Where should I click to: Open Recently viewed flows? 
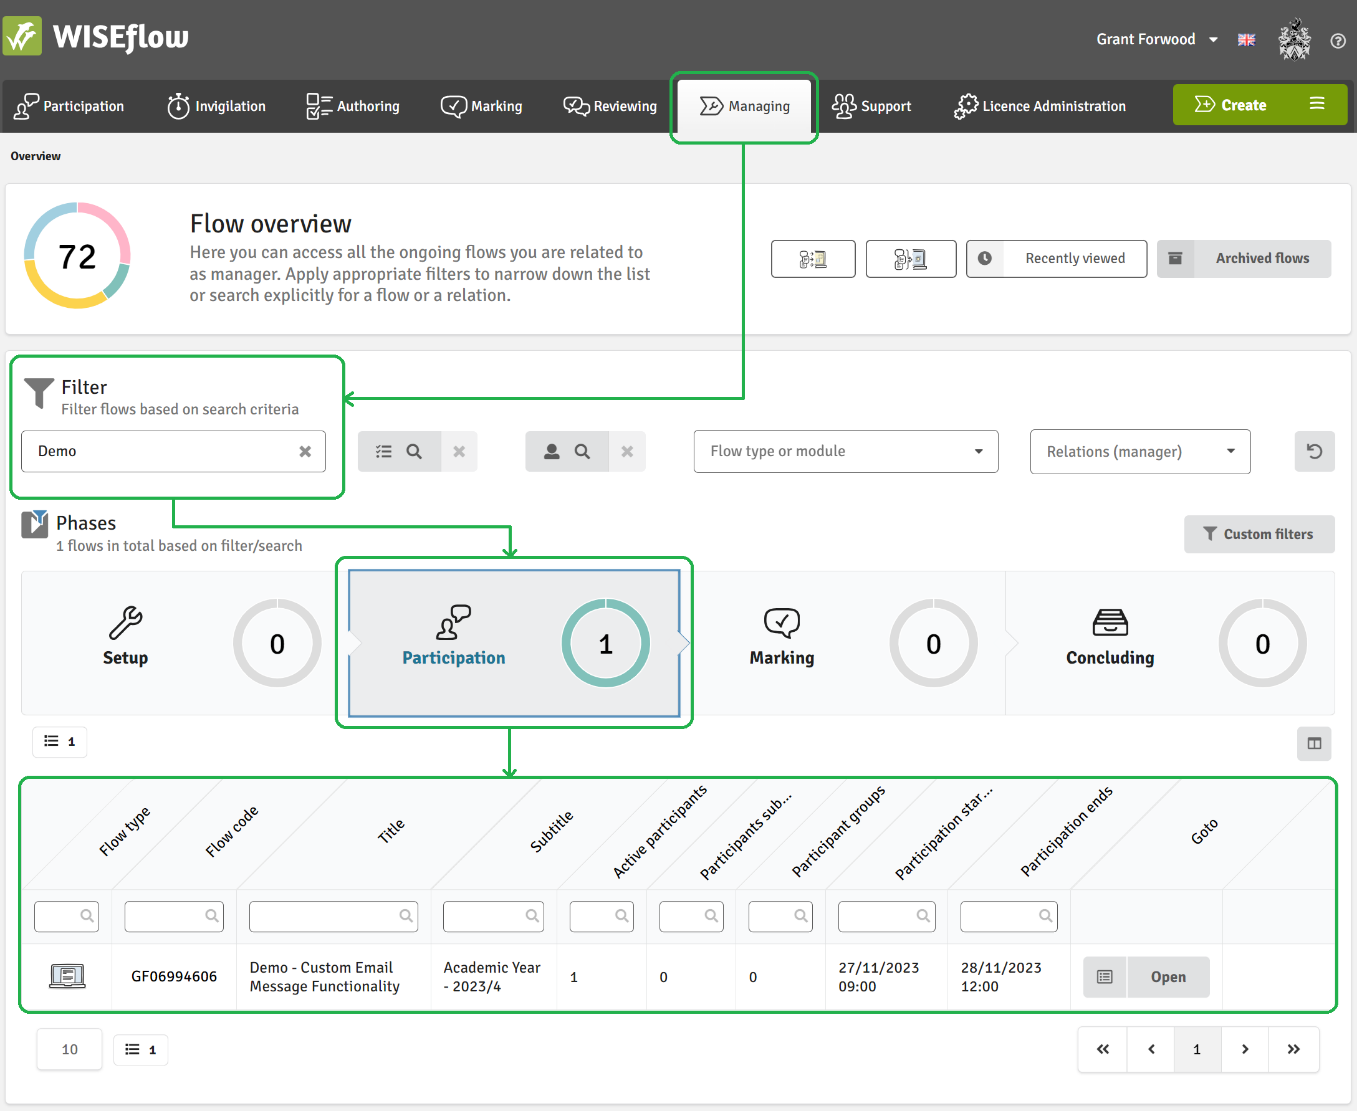1056,259
